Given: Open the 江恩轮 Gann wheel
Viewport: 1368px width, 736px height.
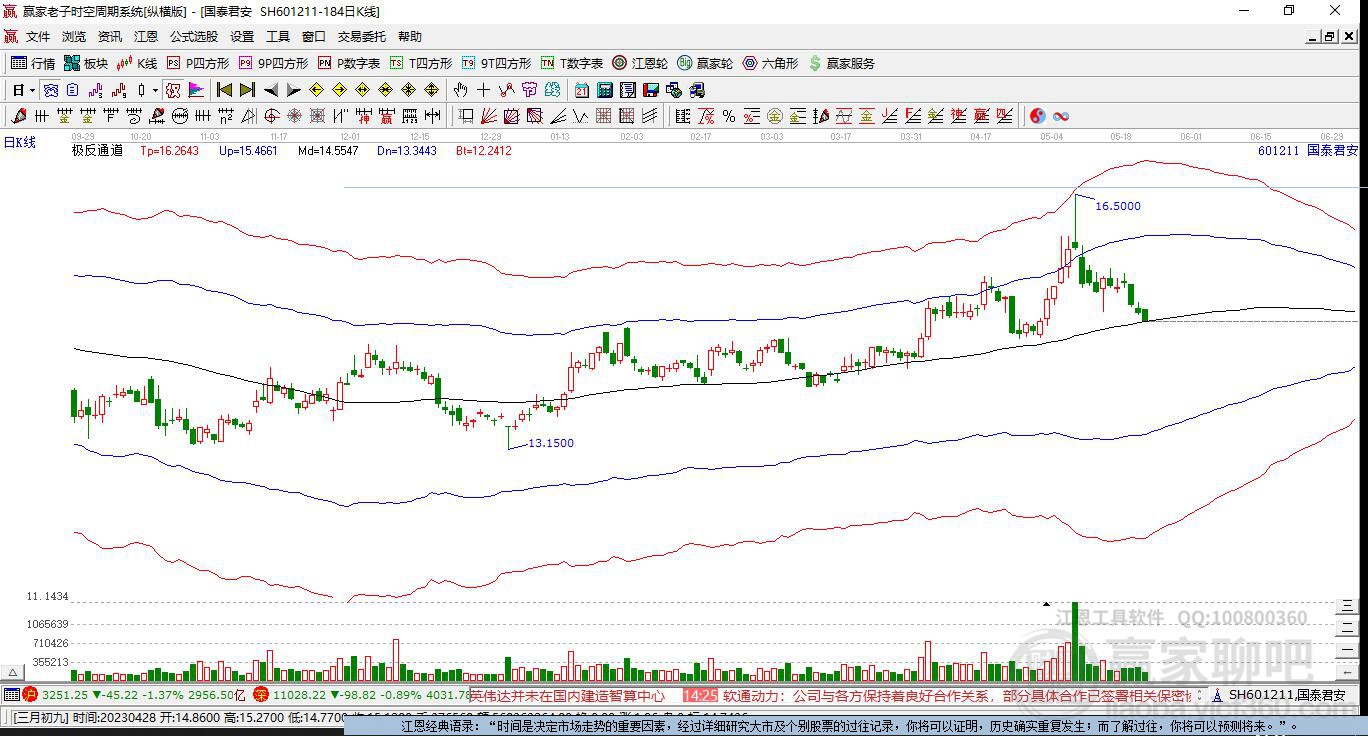Looking at the screenshot, I should 641,63.
